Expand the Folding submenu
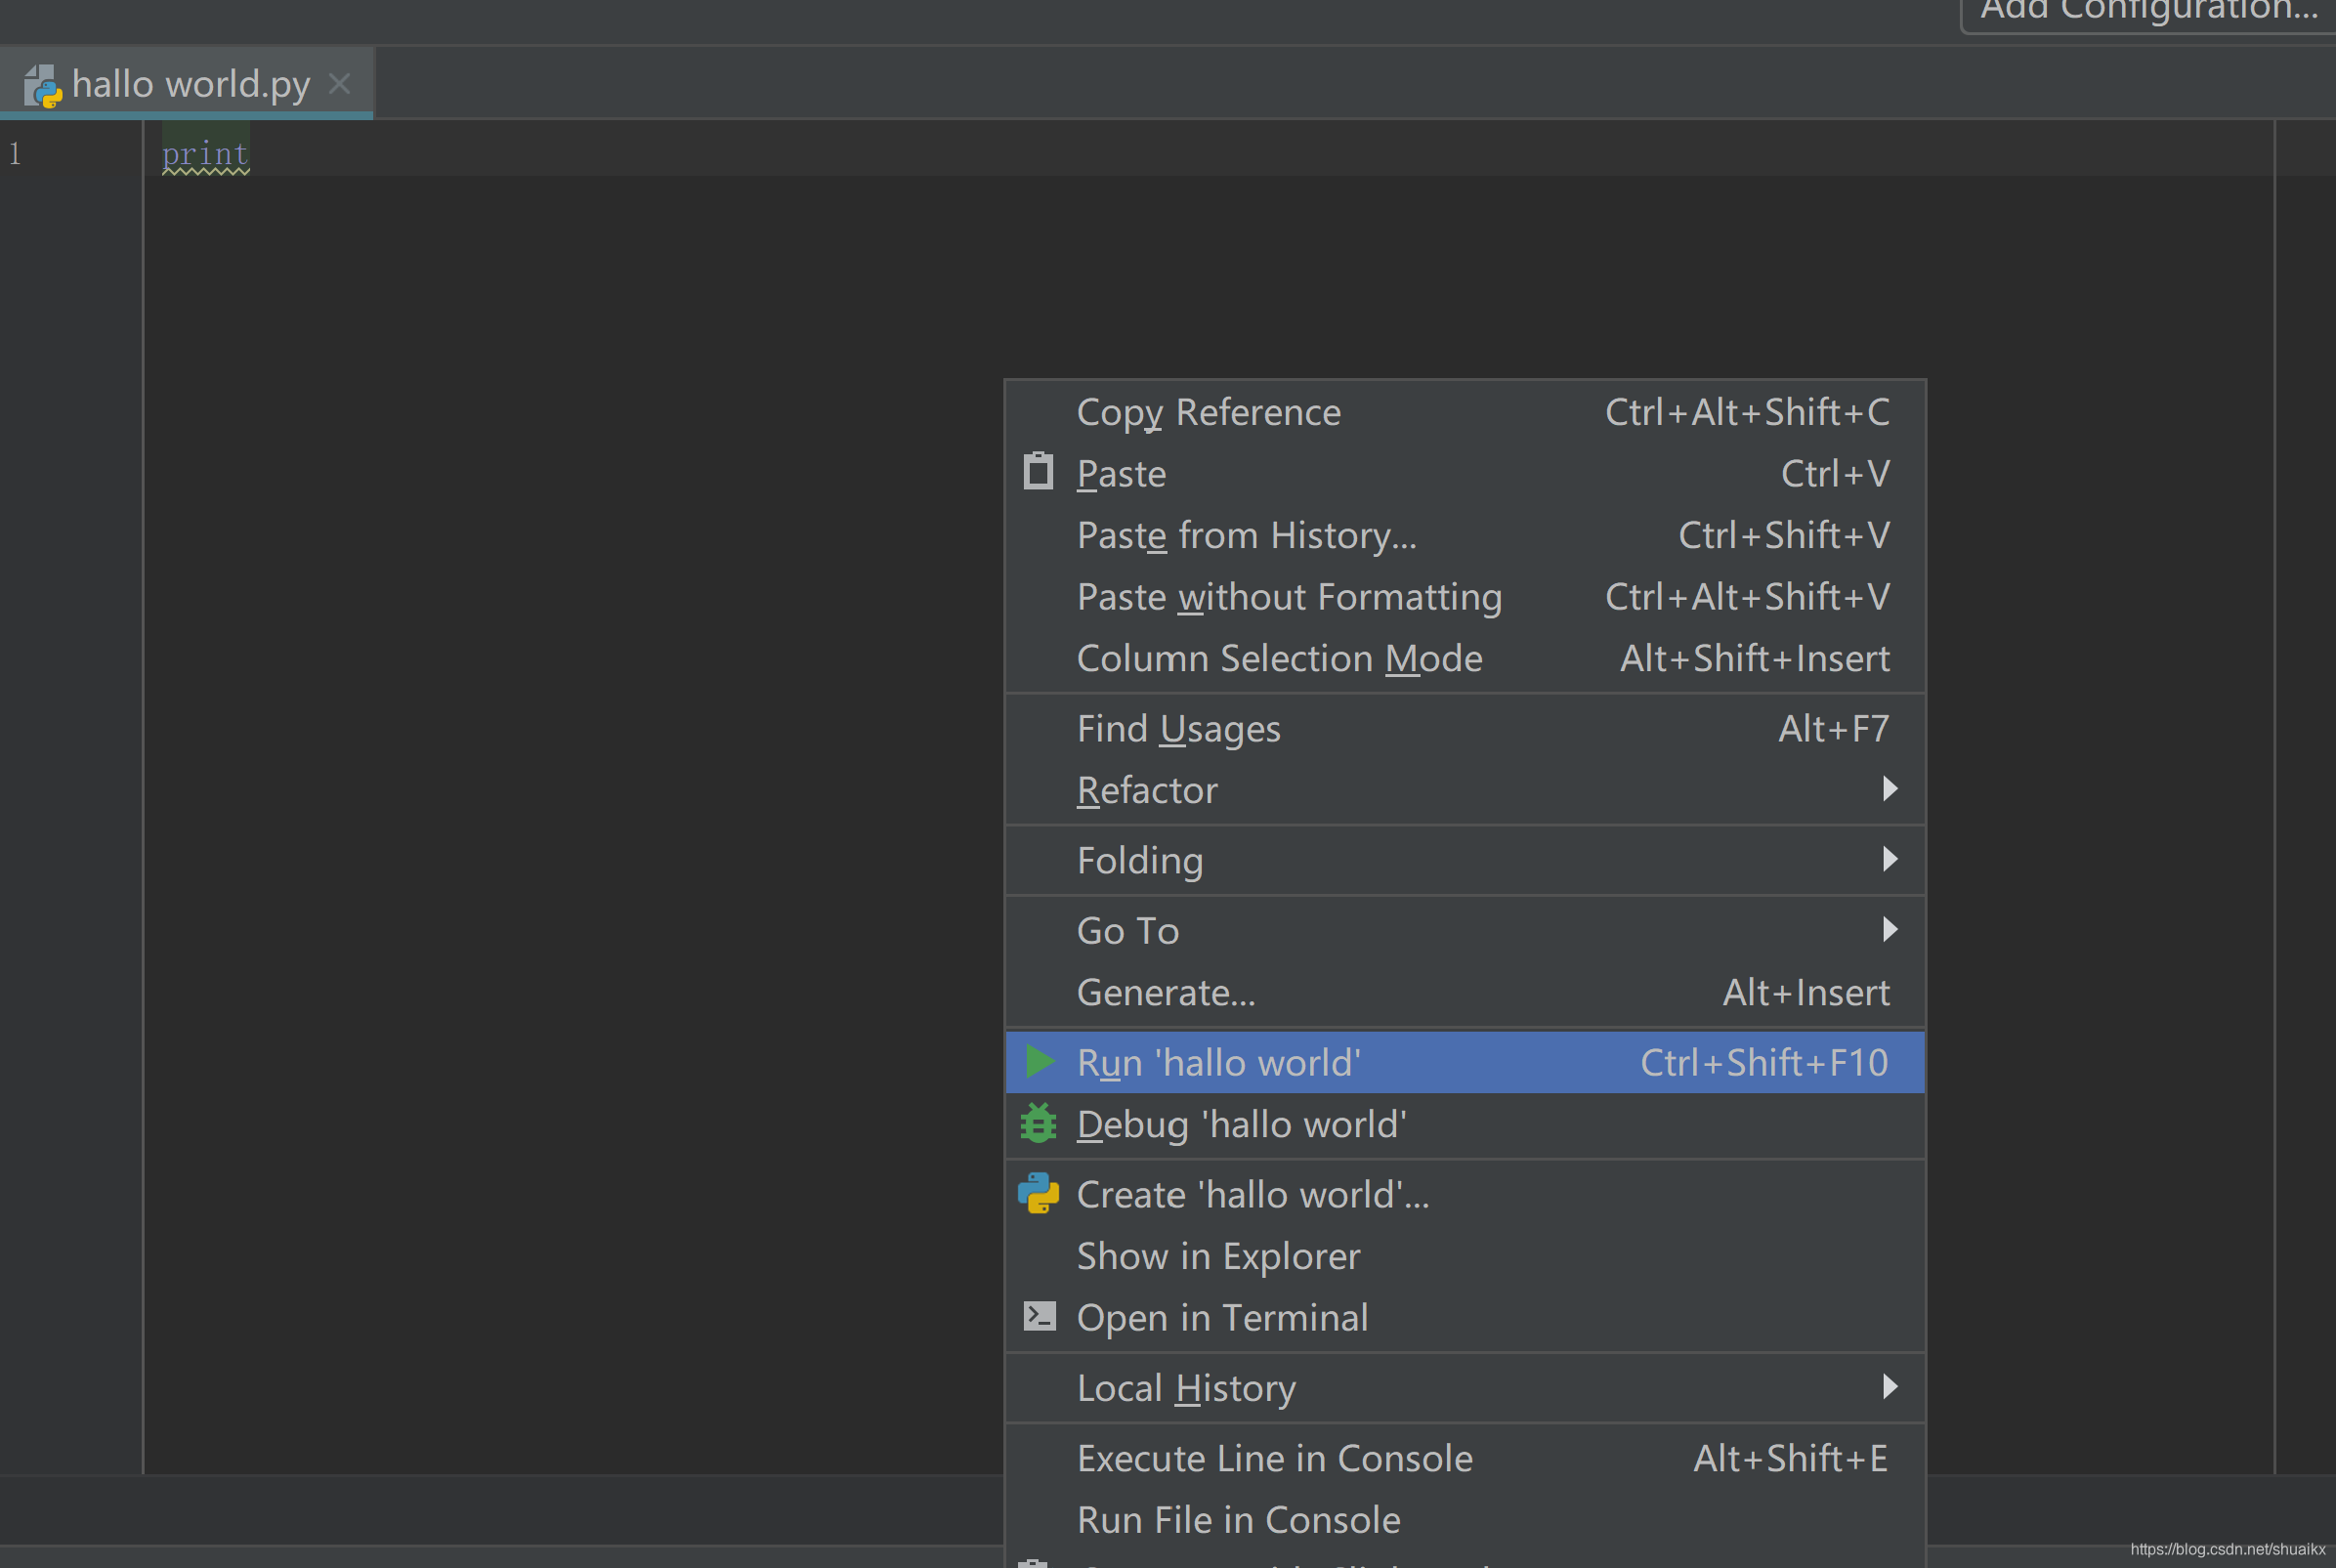Screen dimensions: 2336x1568 coord(1465,860)
